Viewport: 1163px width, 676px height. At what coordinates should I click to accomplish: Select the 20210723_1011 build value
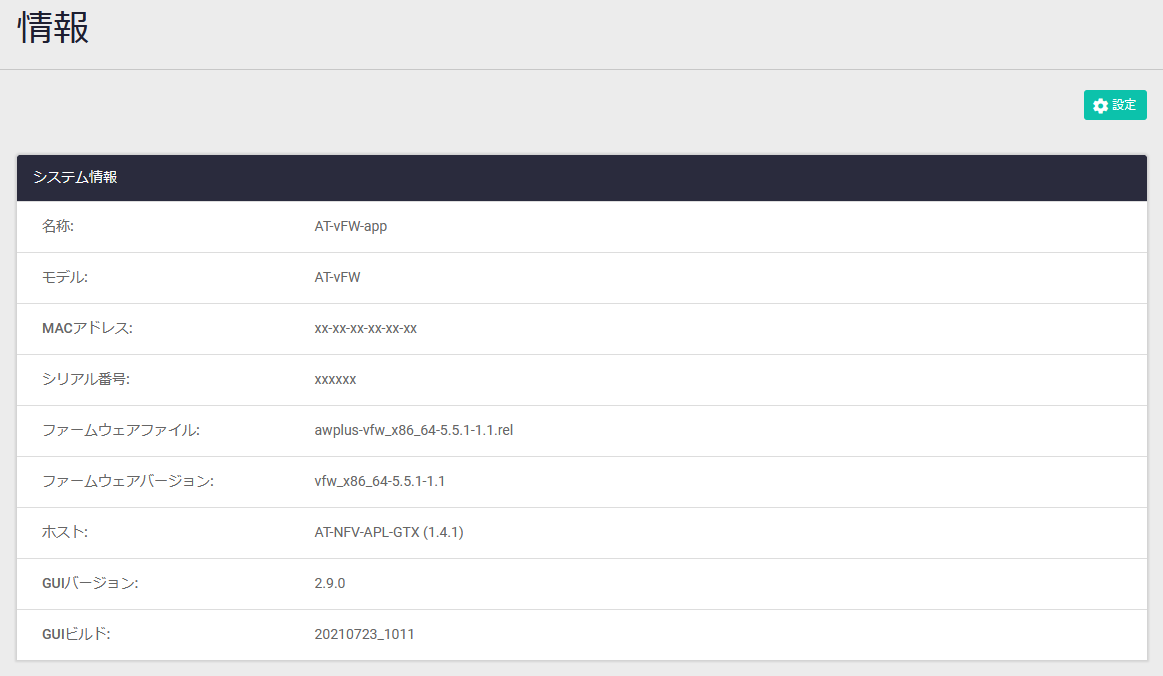click(364, 634)
